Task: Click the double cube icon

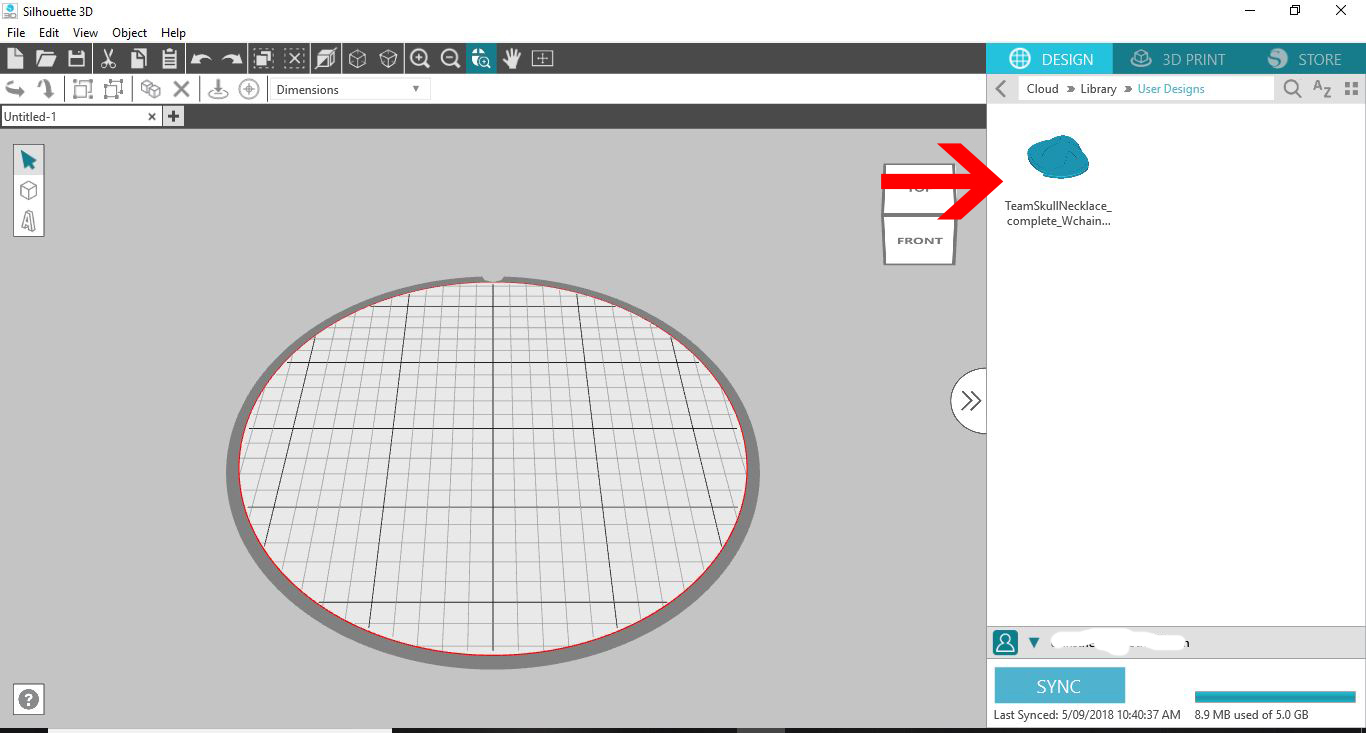Action: 151,89
